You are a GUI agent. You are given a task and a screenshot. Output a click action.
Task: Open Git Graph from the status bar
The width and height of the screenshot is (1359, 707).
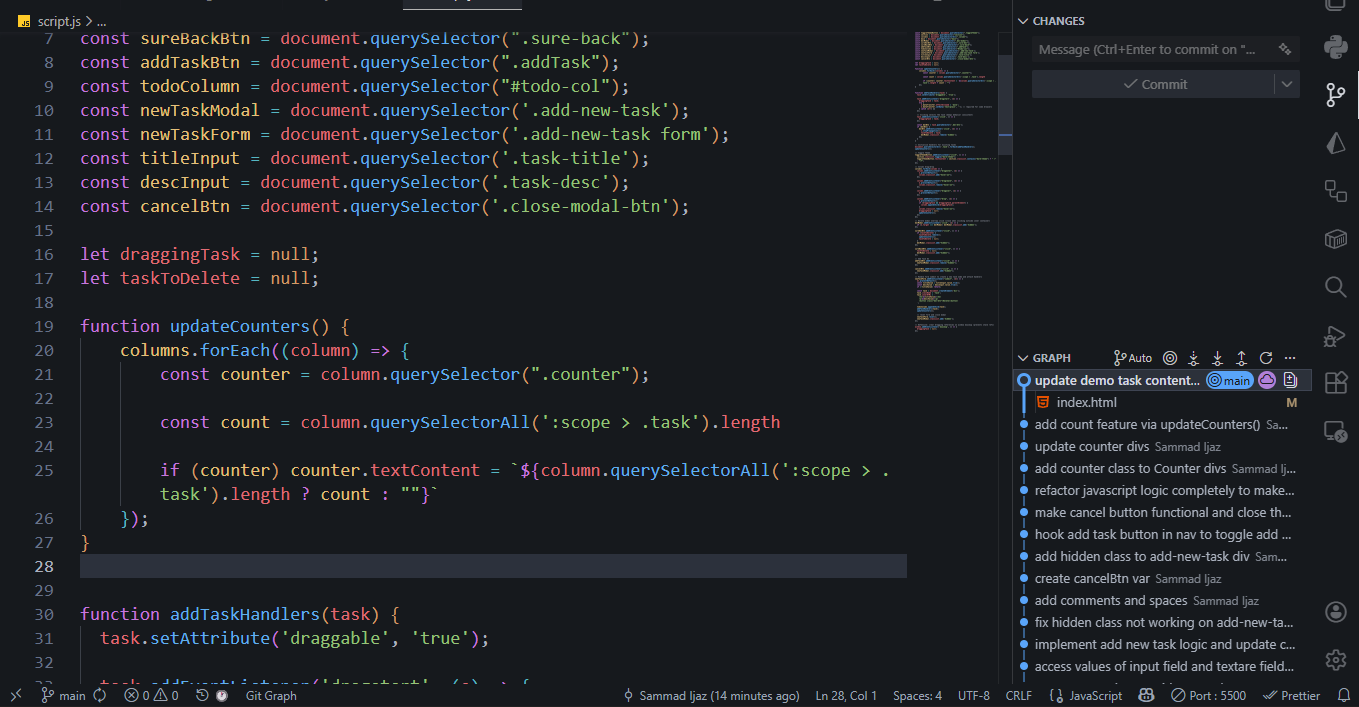point(270,696)
